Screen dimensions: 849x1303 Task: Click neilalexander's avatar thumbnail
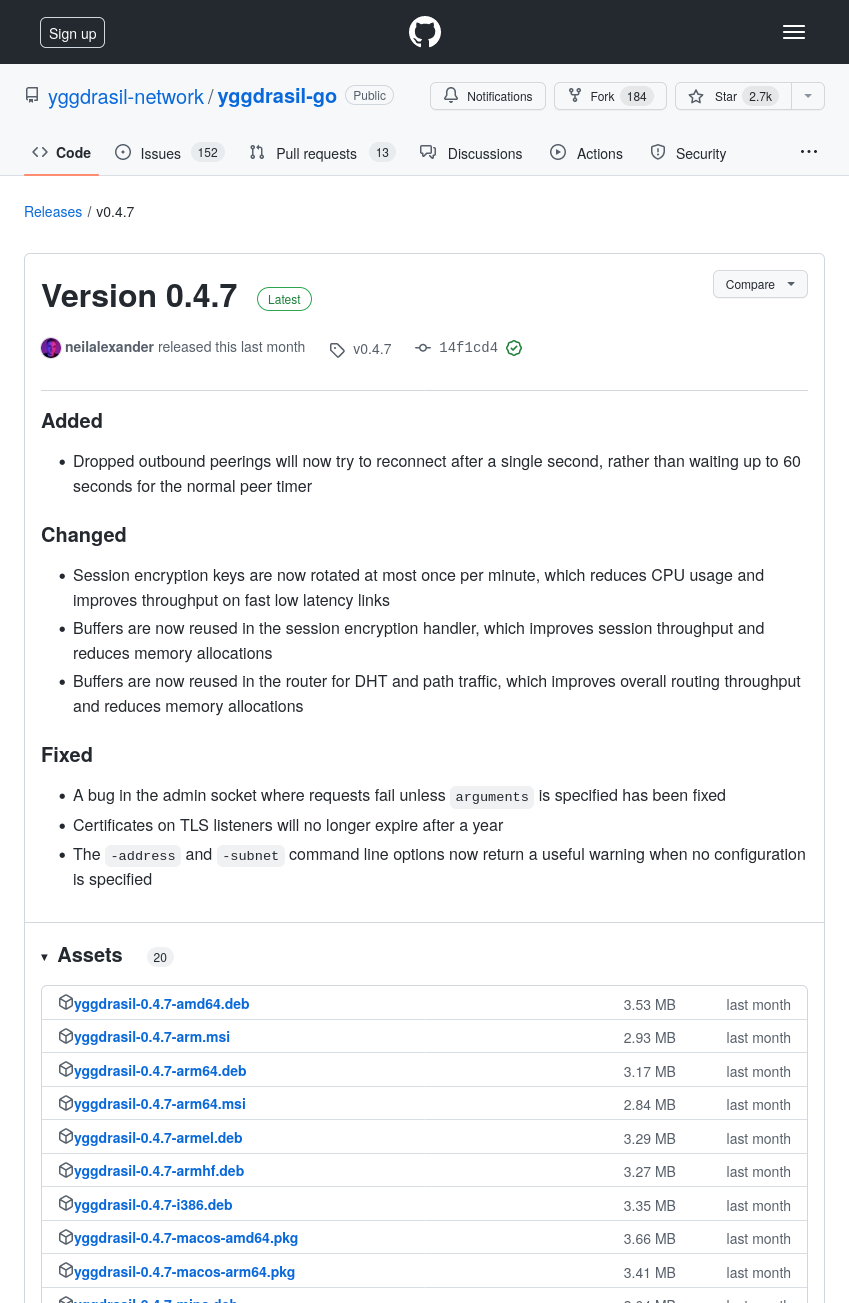click(50, 347)
